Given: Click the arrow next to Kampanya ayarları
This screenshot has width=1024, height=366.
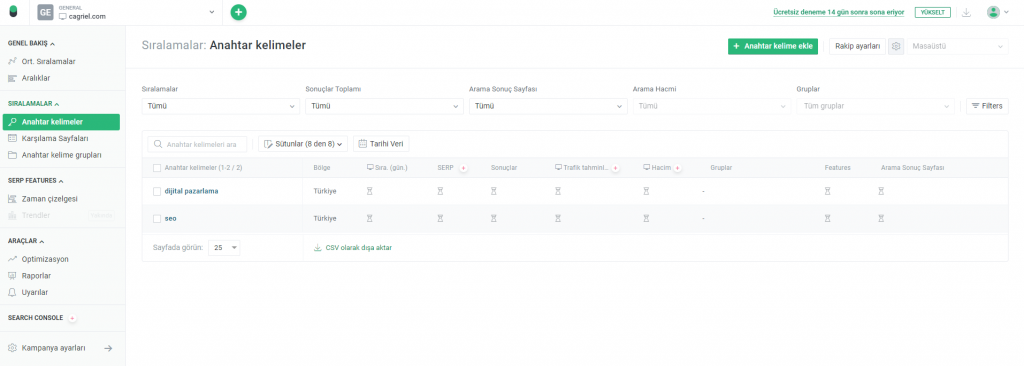Looking at the screenshot, I should point(108,348).
